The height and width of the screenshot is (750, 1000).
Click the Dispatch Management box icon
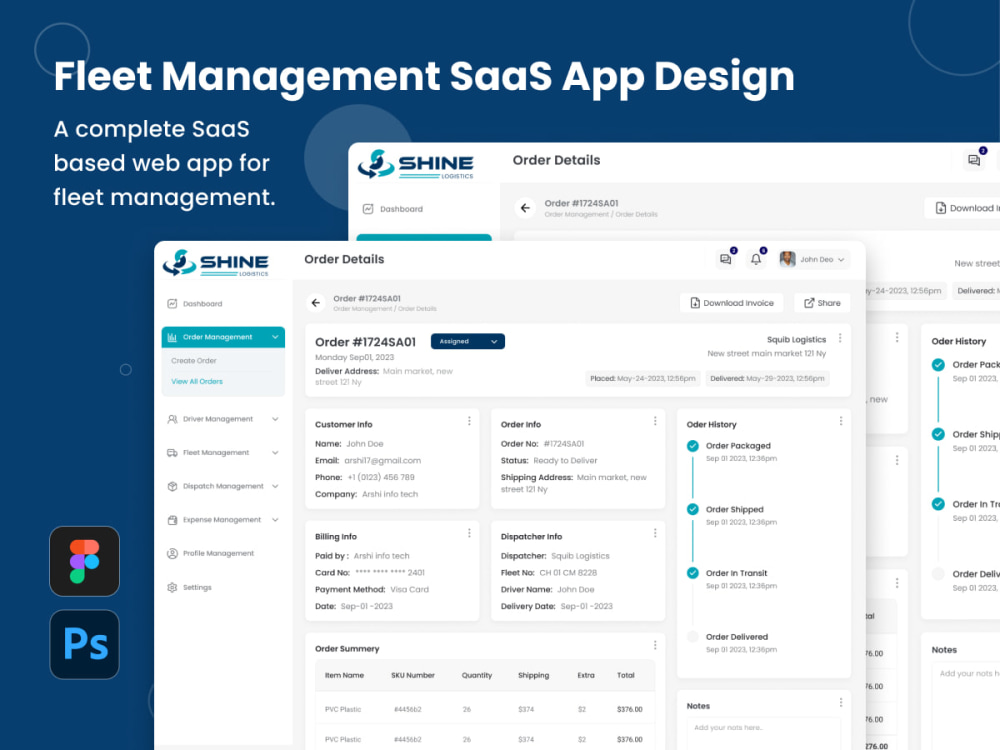[x=172, y=486]
